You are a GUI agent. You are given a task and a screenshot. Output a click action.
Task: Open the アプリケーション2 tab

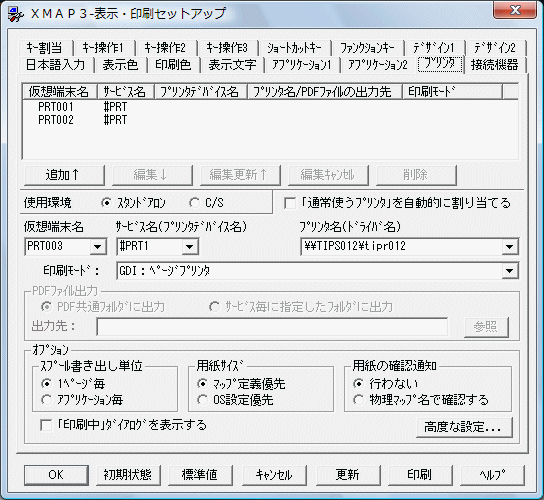378,65
